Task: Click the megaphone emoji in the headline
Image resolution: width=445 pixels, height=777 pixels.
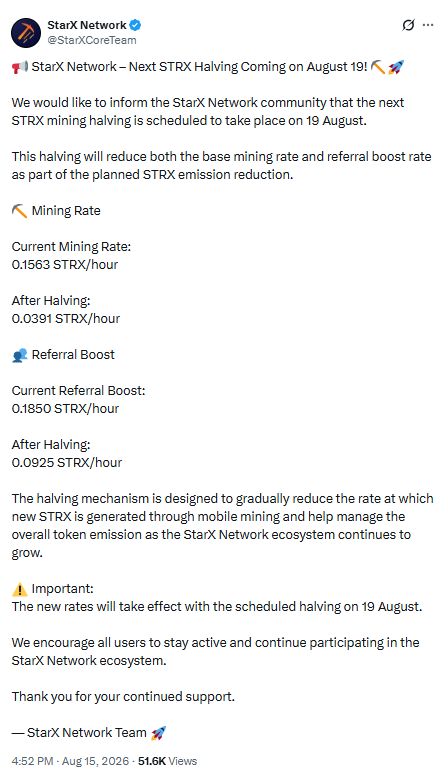Action: click(x=20, y=67)
